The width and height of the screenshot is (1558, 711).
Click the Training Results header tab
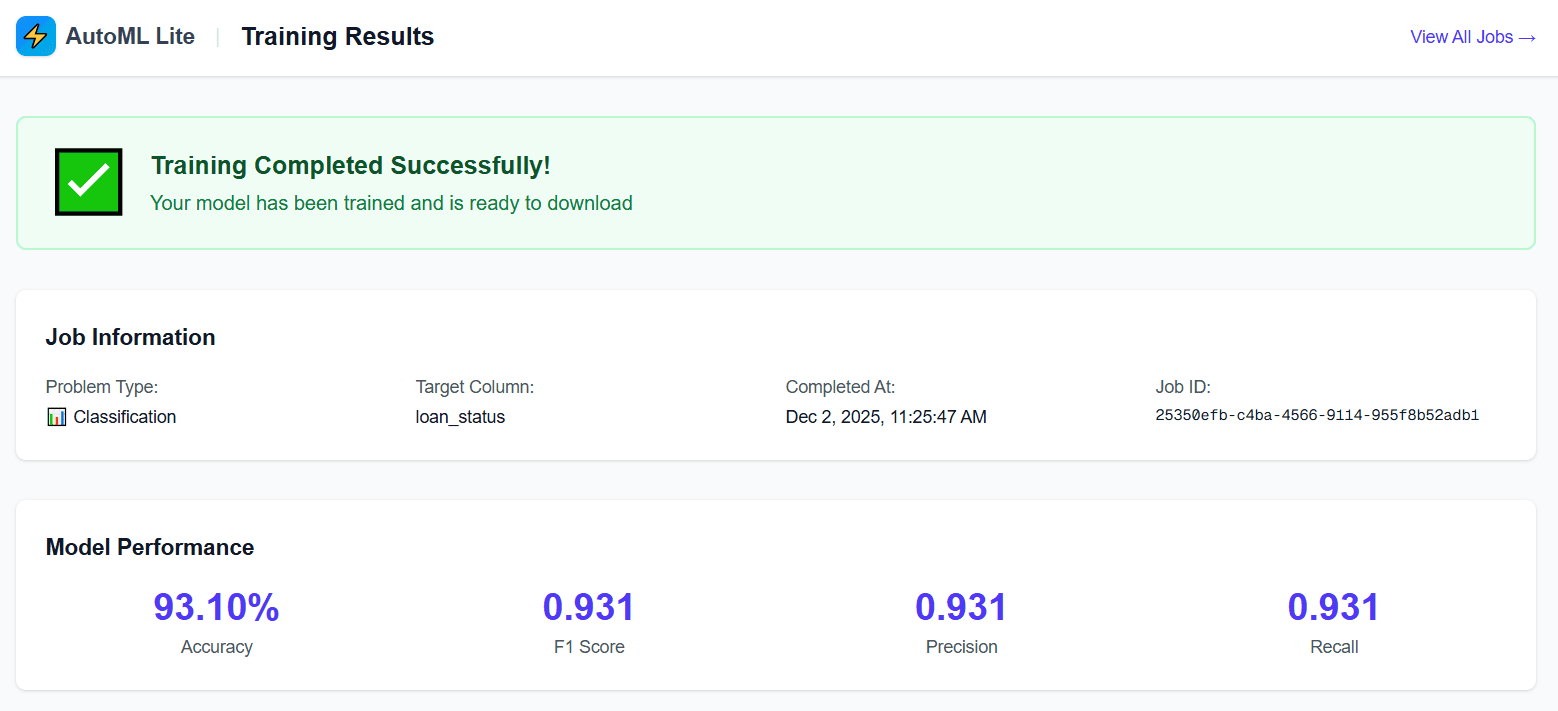[x=337, y=36]
